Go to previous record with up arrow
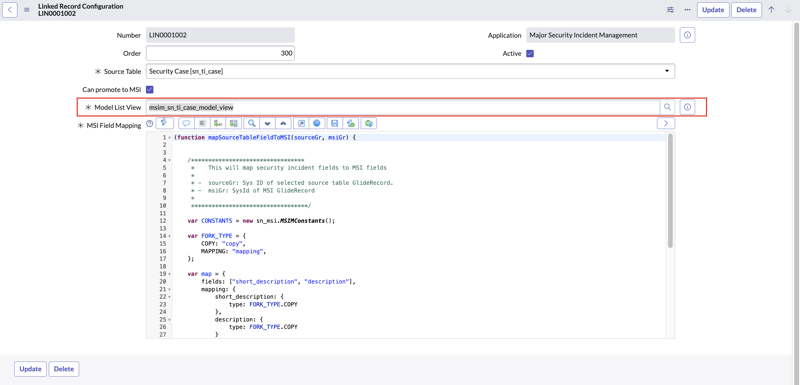The height and width of the screenshot is (385, 800). [x=771, y=10]
